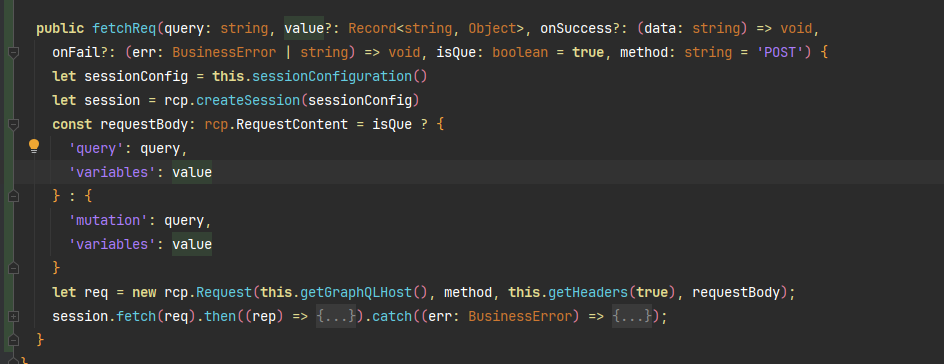The width and height of the screenshot is (944, 364).
Task: Click the true default value of isQue
Action: coord(588,52)
